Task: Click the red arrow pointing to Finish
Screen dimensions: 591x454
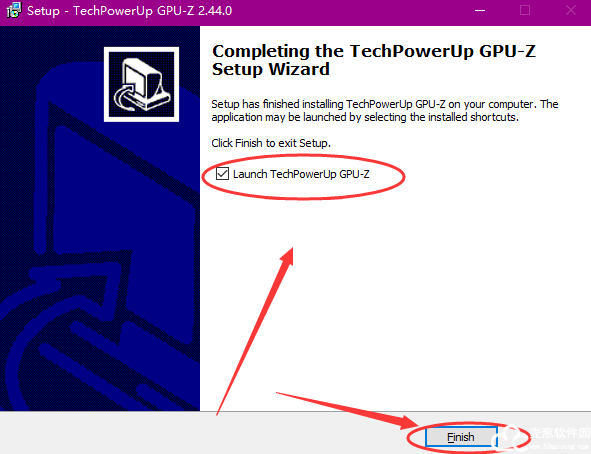Action: pyautogui.click(x=347, y=410)
